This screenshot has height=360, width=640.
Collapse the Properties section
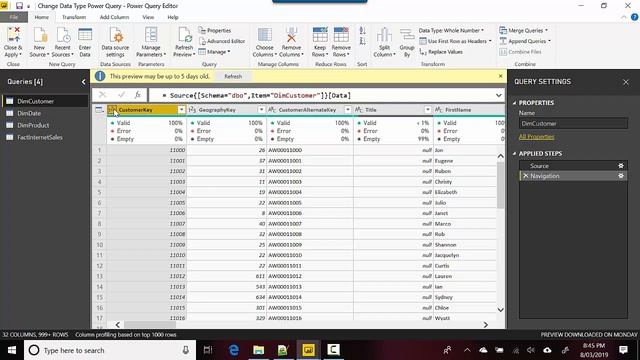pos(514,103)
